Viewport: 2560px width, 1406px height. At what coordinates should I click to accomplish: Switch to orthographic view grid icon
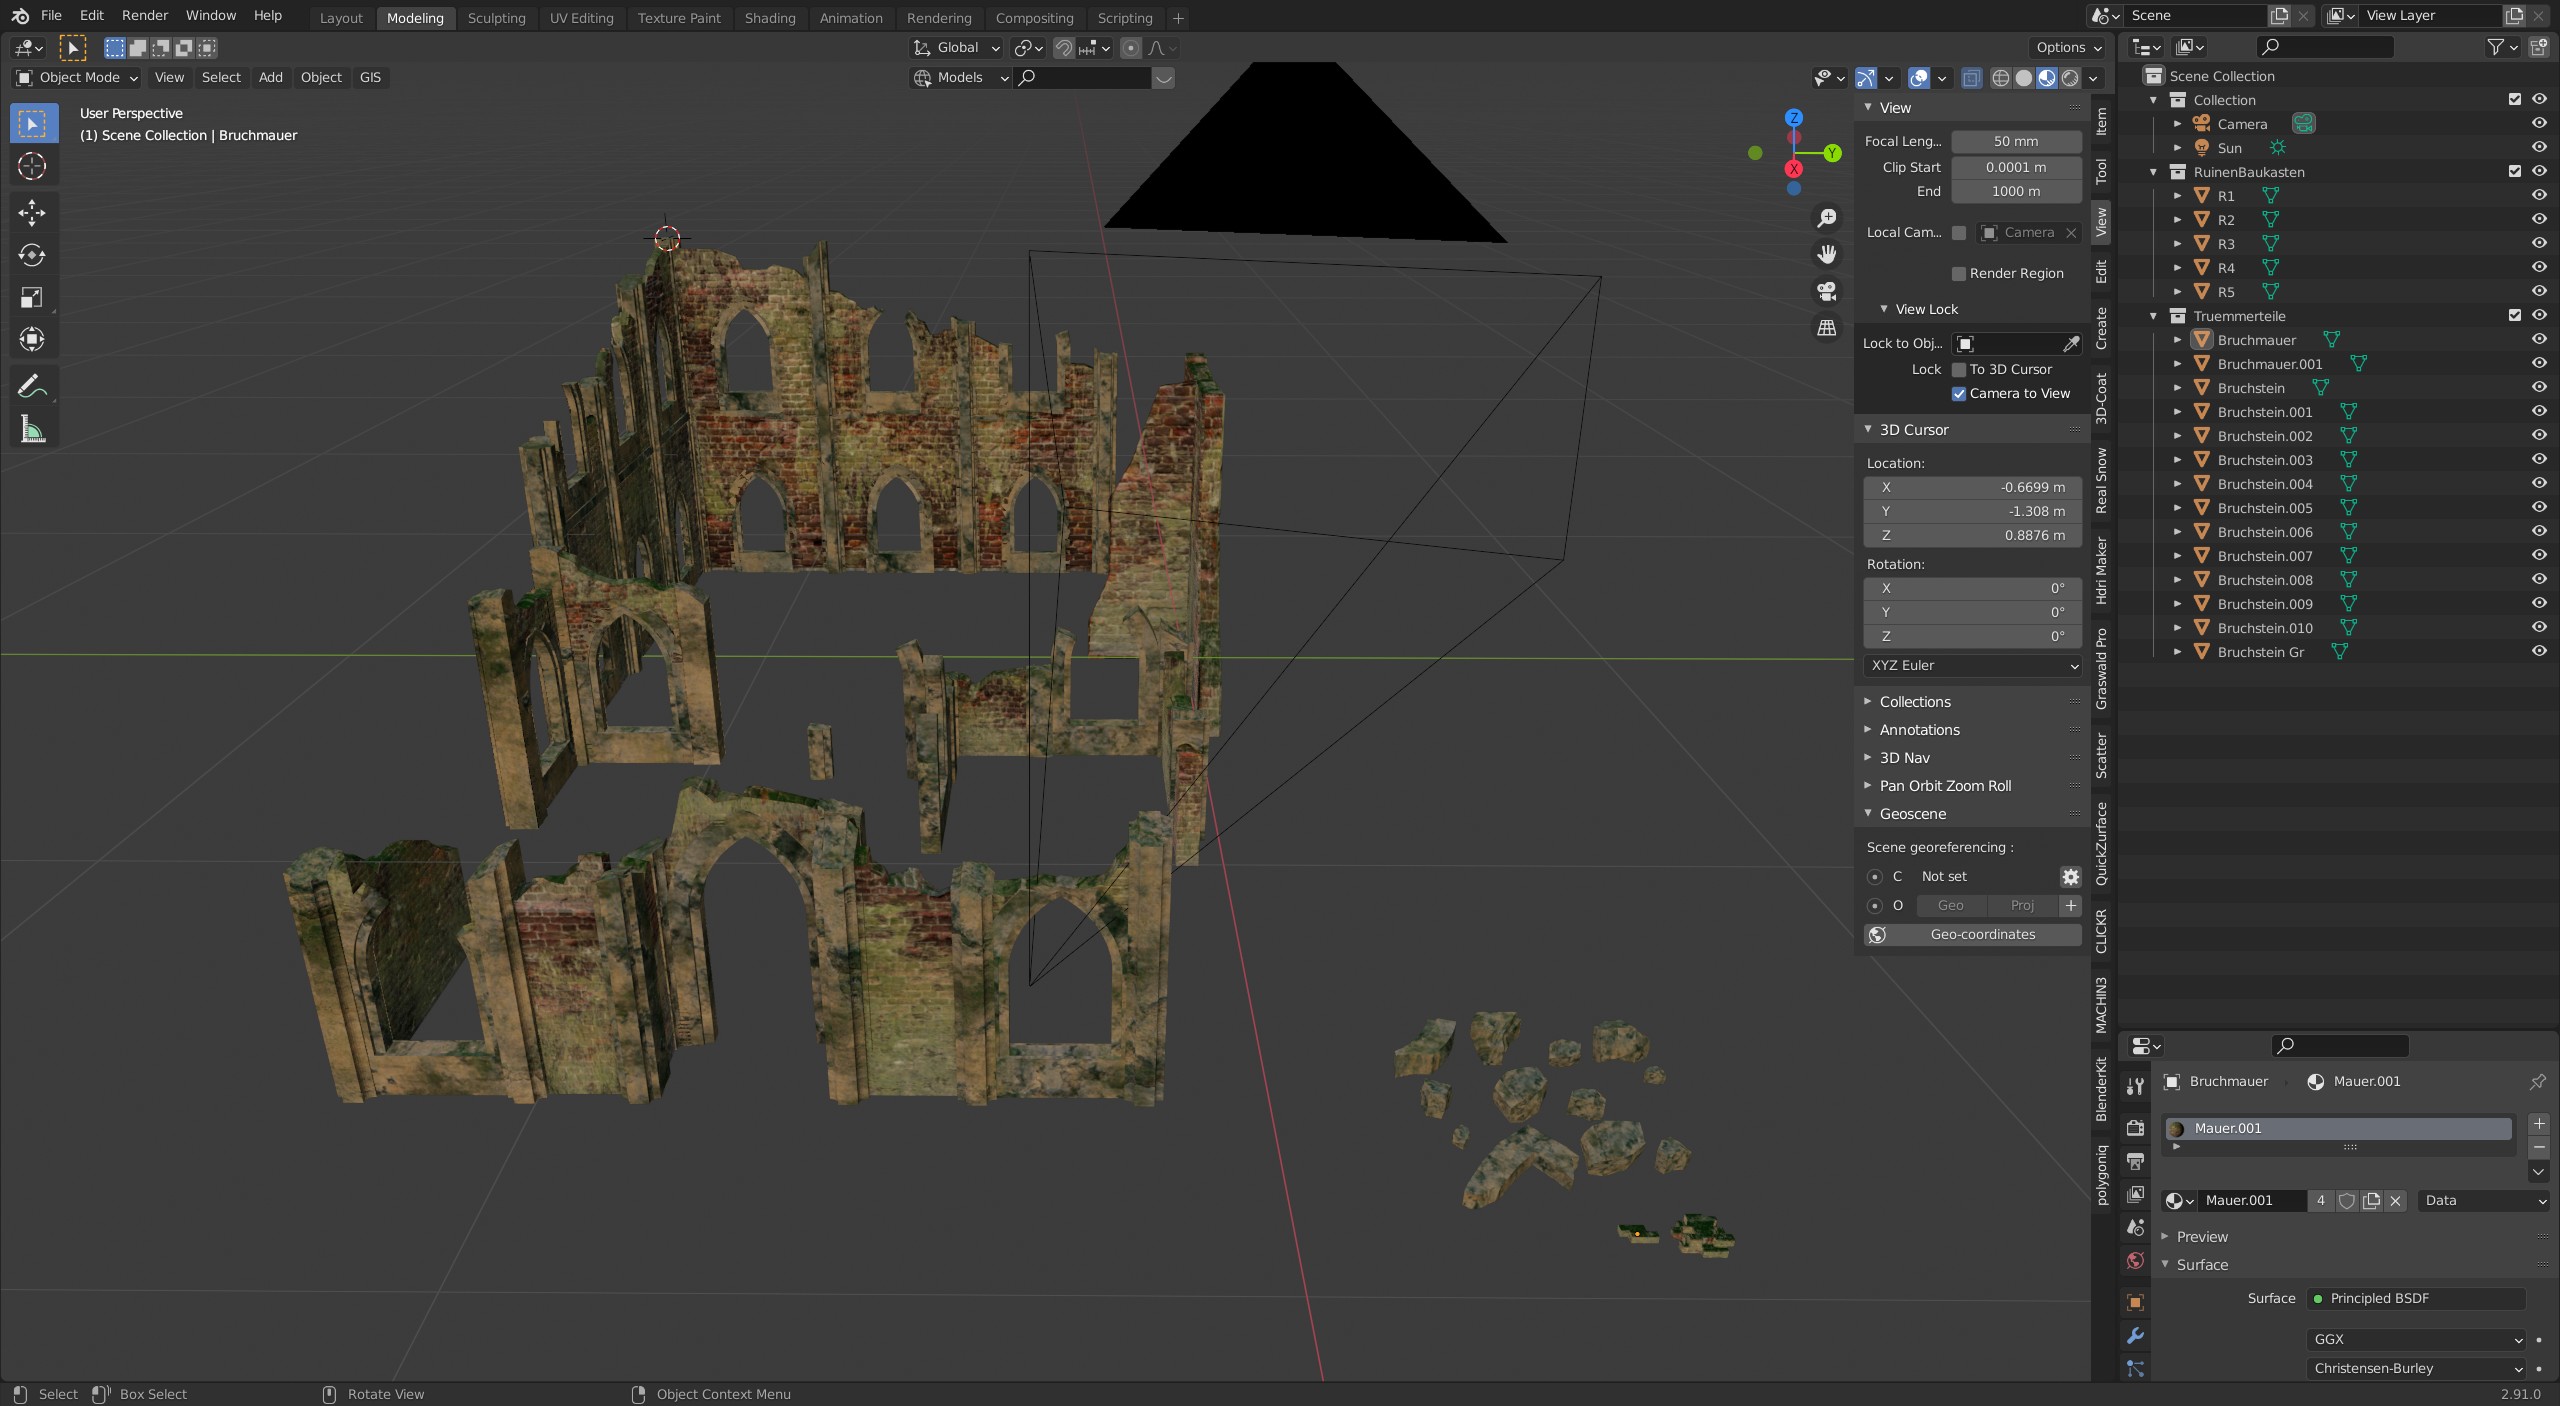(1827, 328)
